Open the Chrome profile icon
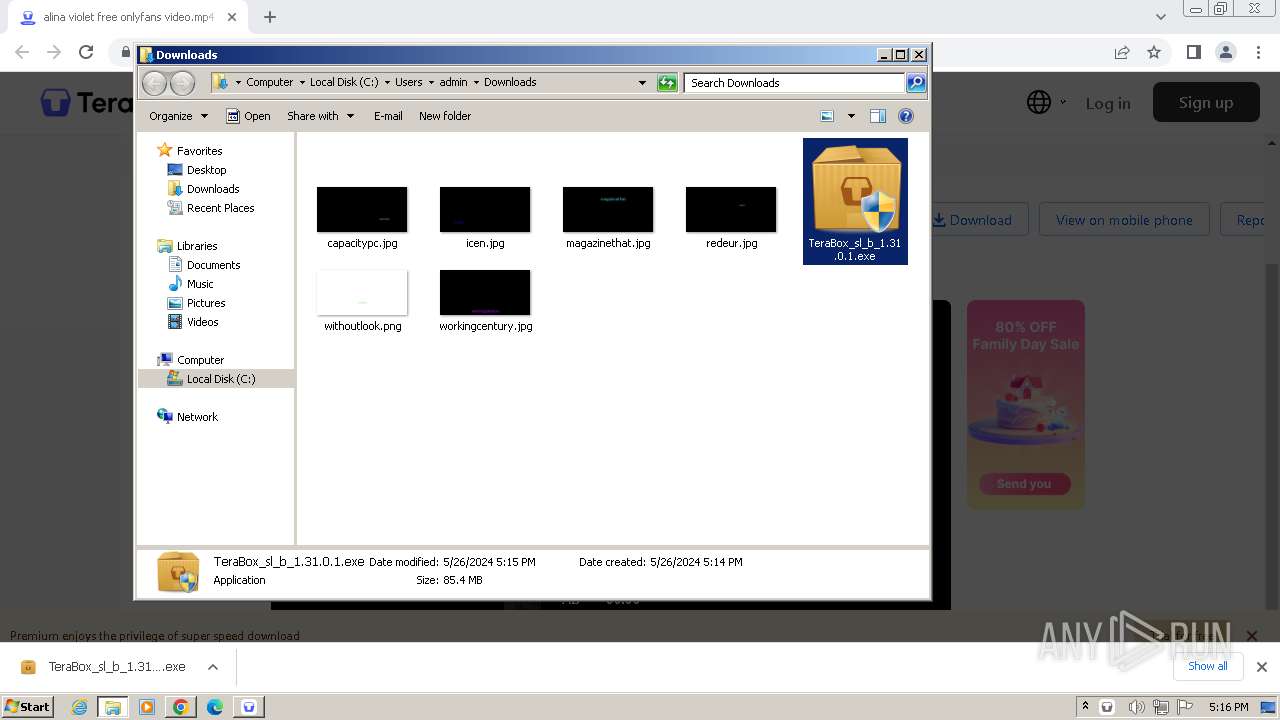 pos(1225,52)
